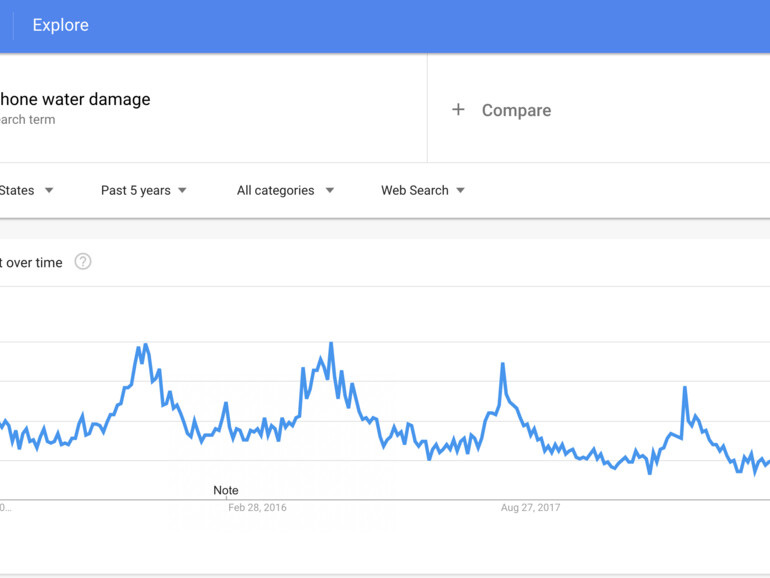
Task: Click the plus icon beside Compare
Action: (x=458, y=110)
